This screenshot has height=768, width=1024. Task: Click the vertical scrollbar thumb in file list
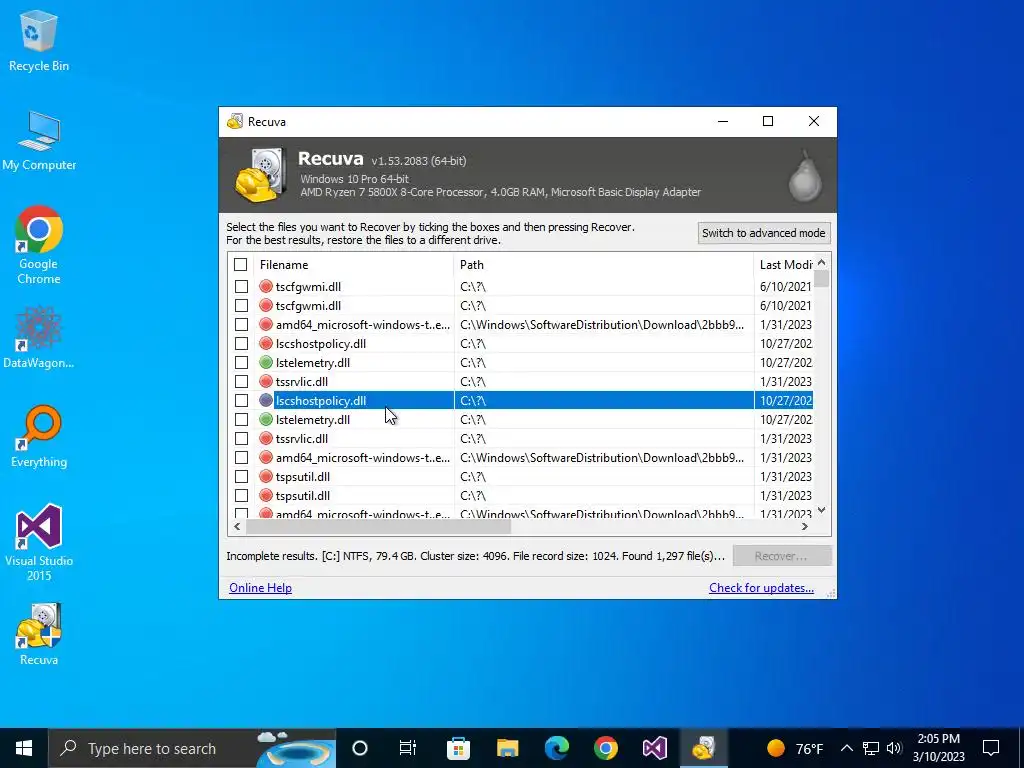click(822, 279)
